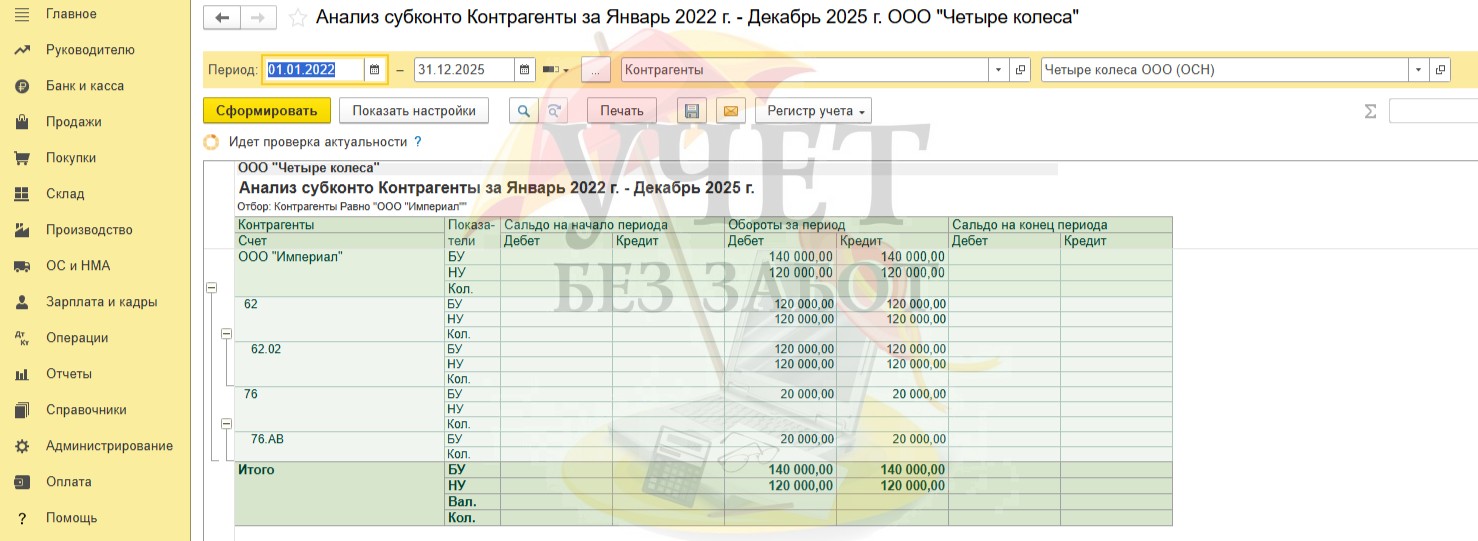Image resolution: width=1478 pixels, height=541 pixels.
Task: Open the Контрагенты field's open-form icon
Action: pyautogui.click(x=1020, y=70)
